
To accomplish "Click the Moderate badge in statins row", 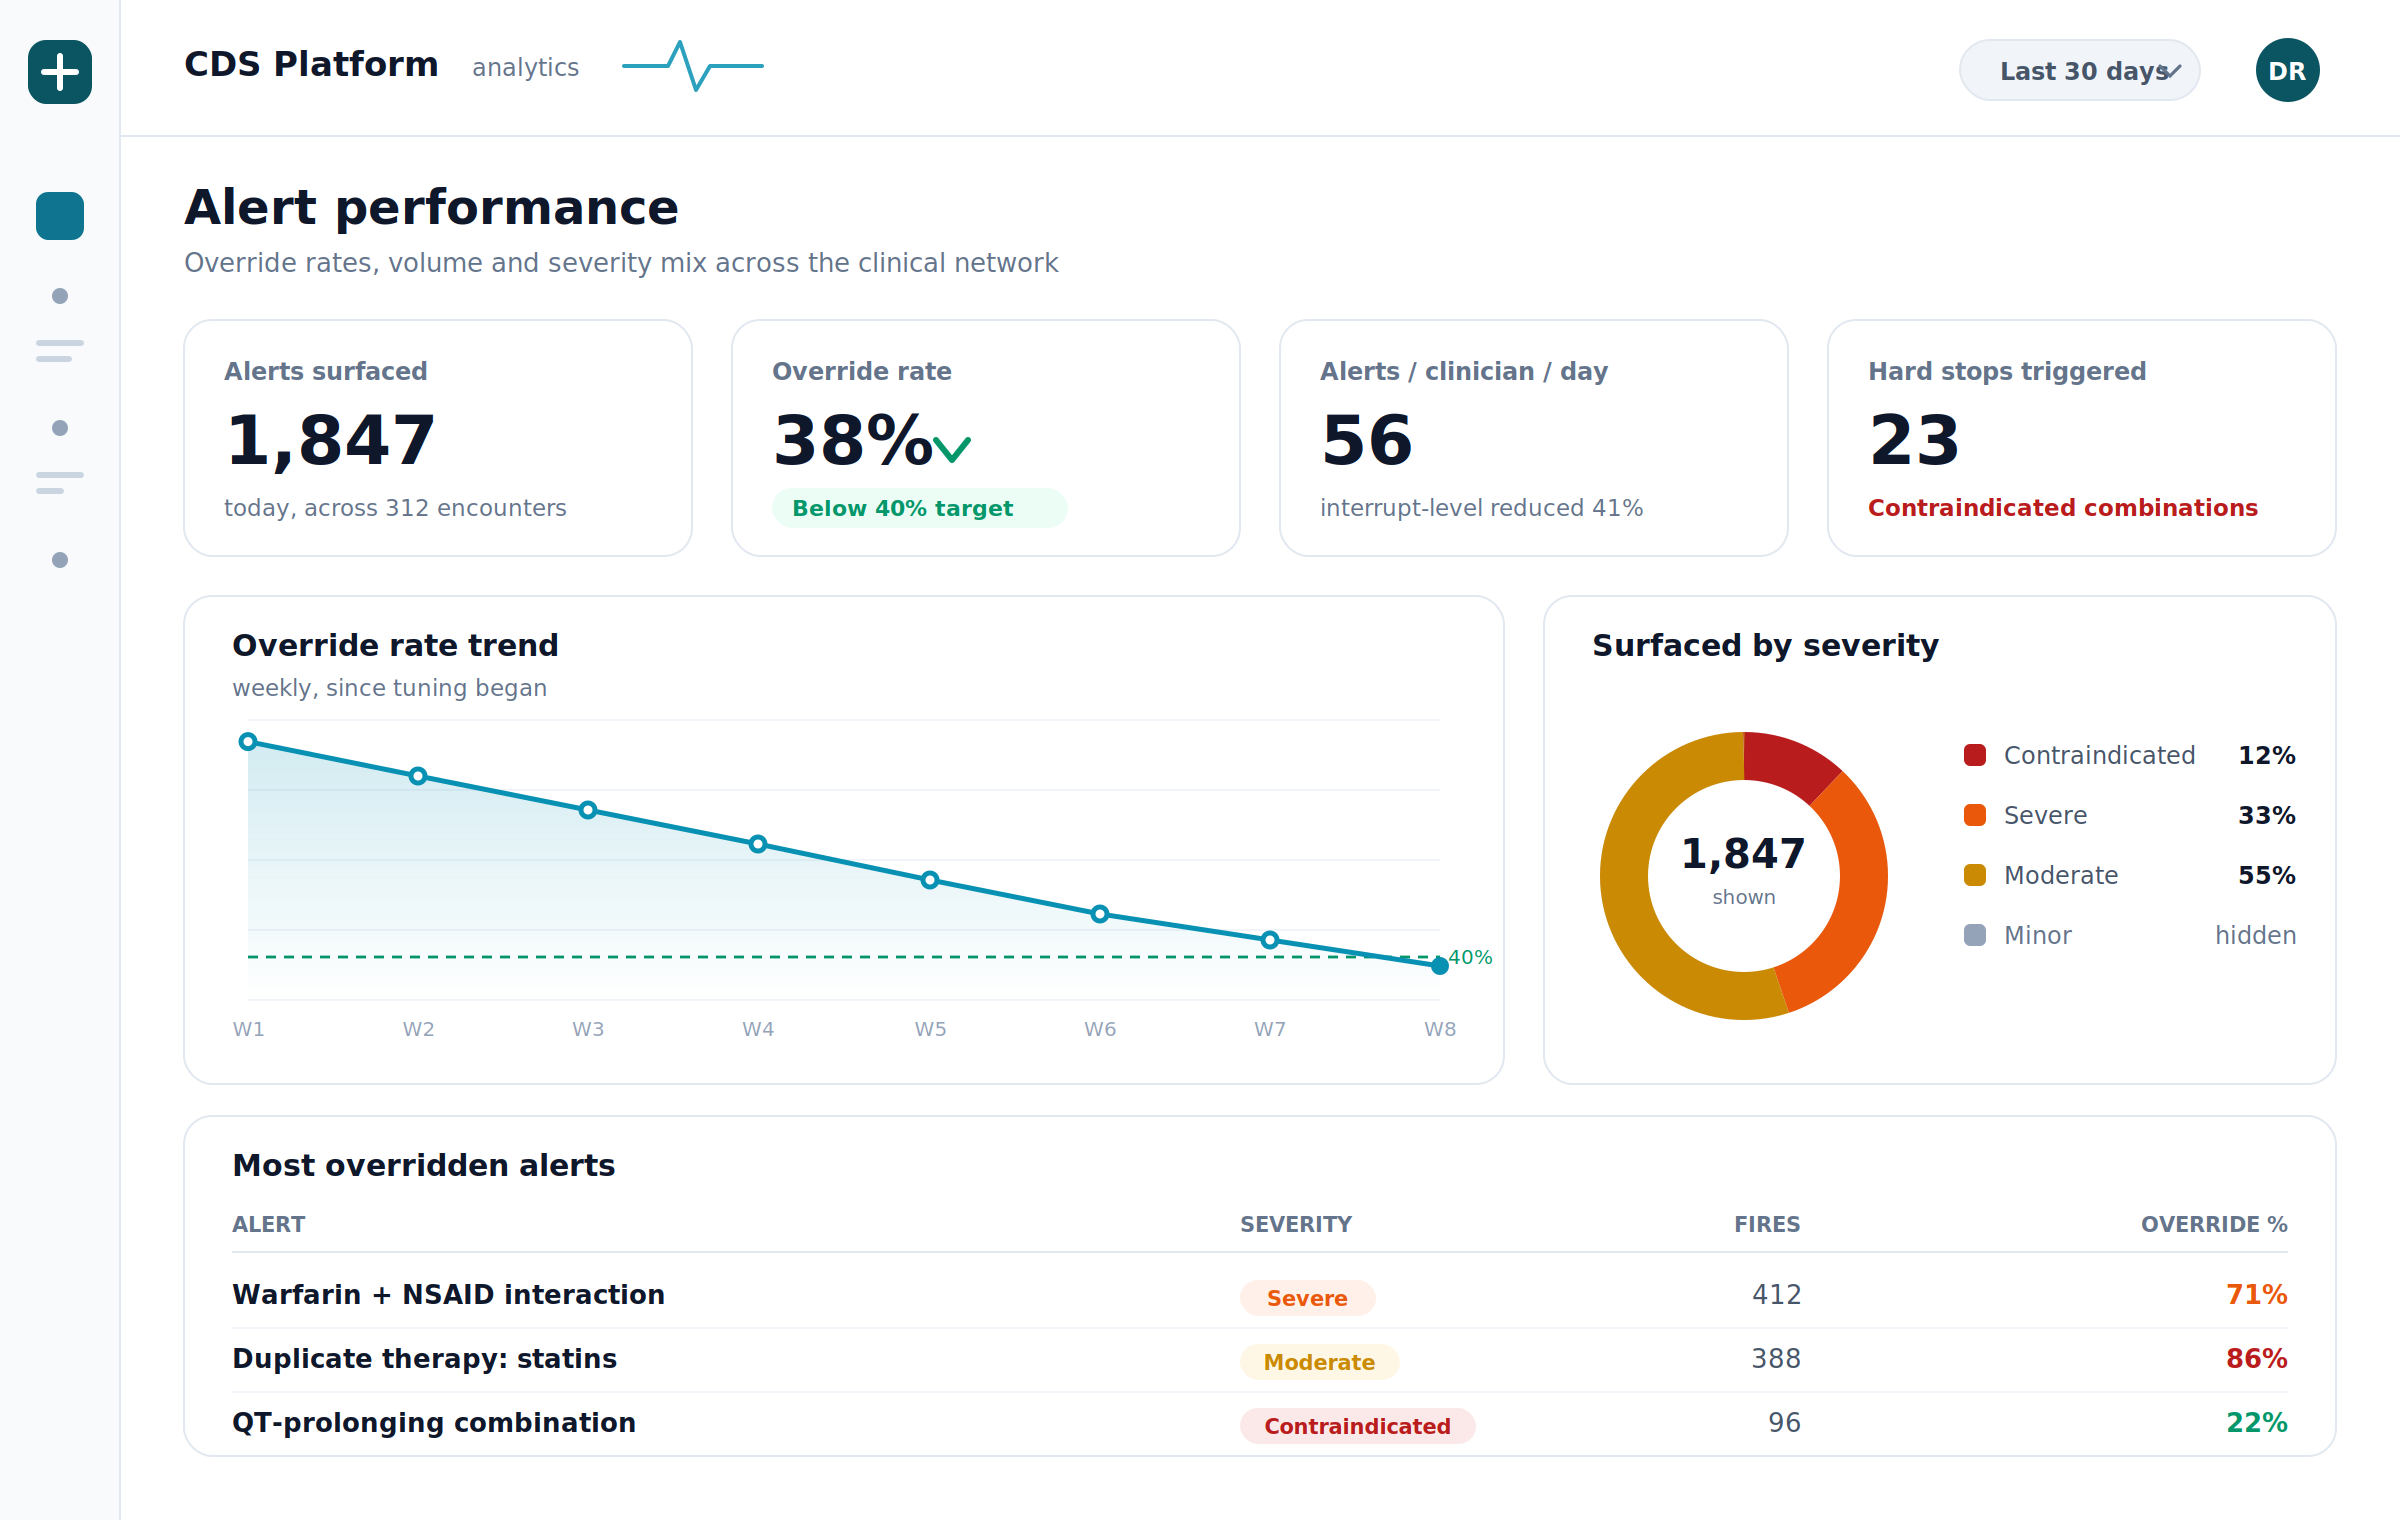I will [x=1319, y=1362].
